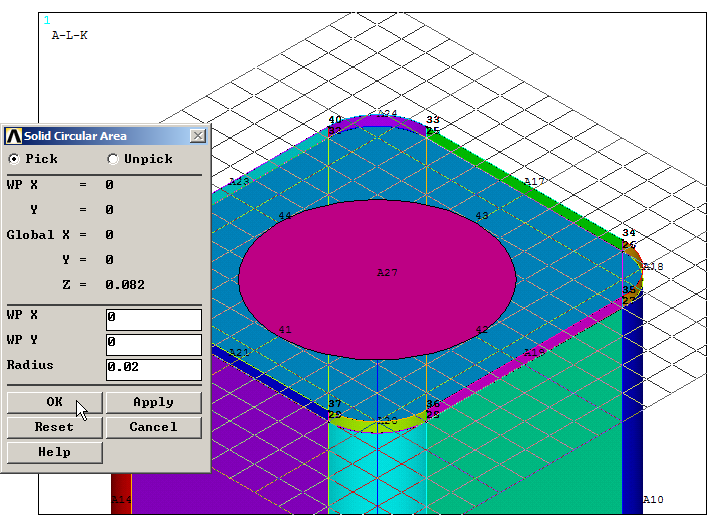Click the A17 area label
This screenshot has width=720, height=528.
(534, 181)
